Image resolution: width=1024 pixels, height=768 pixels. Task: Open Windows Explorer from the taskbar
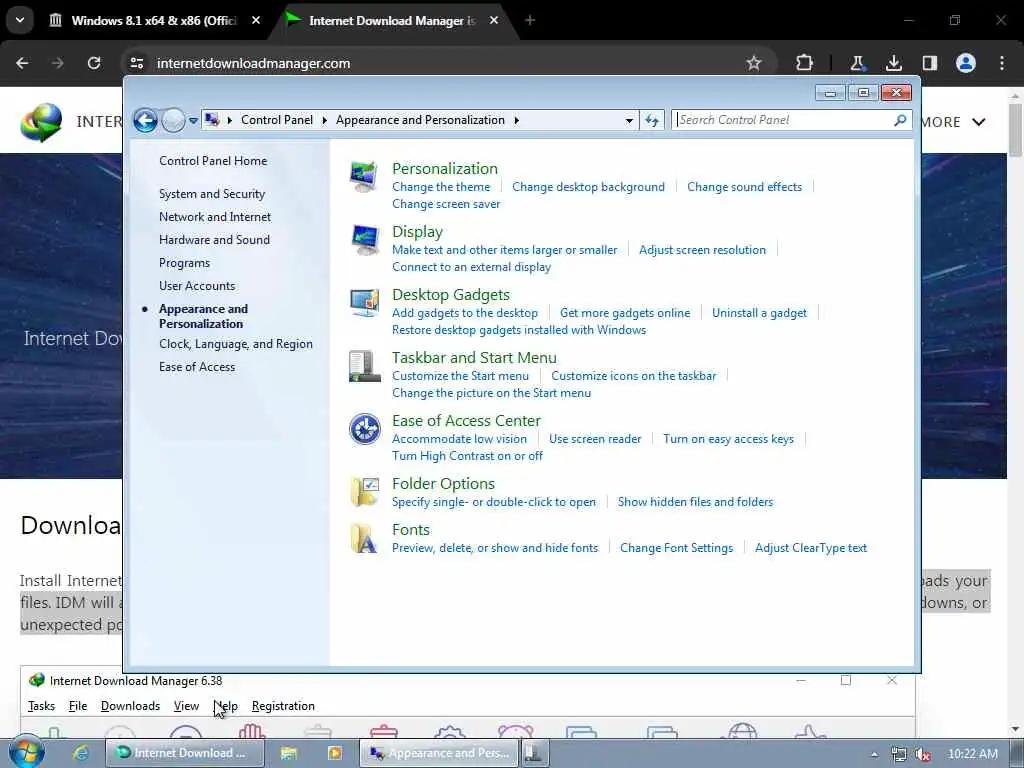tap(289, 753)
